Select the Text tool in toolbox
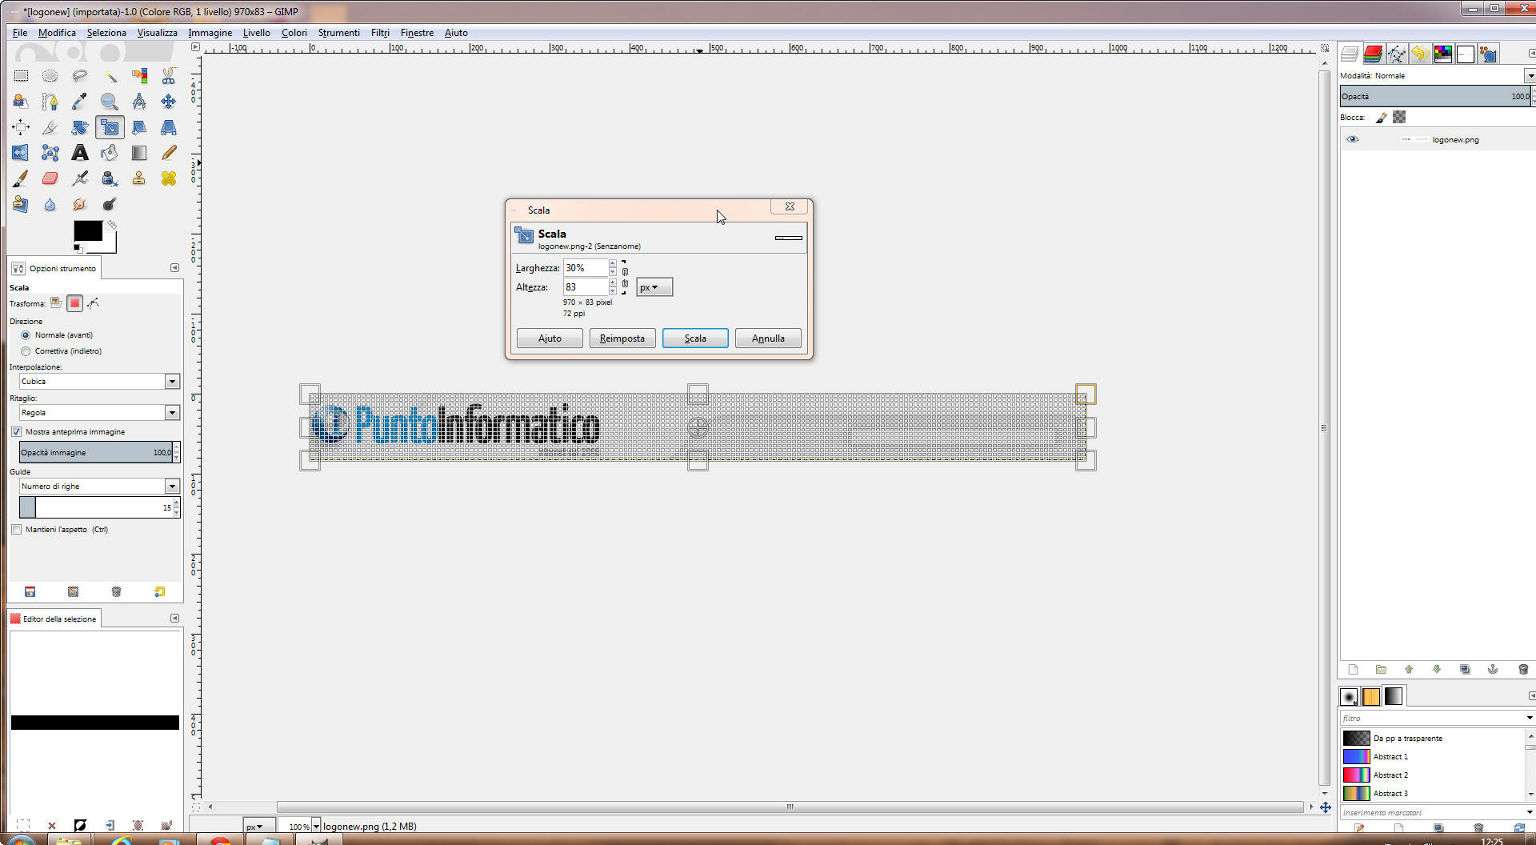1536x845 pixels. coord(79,153)
